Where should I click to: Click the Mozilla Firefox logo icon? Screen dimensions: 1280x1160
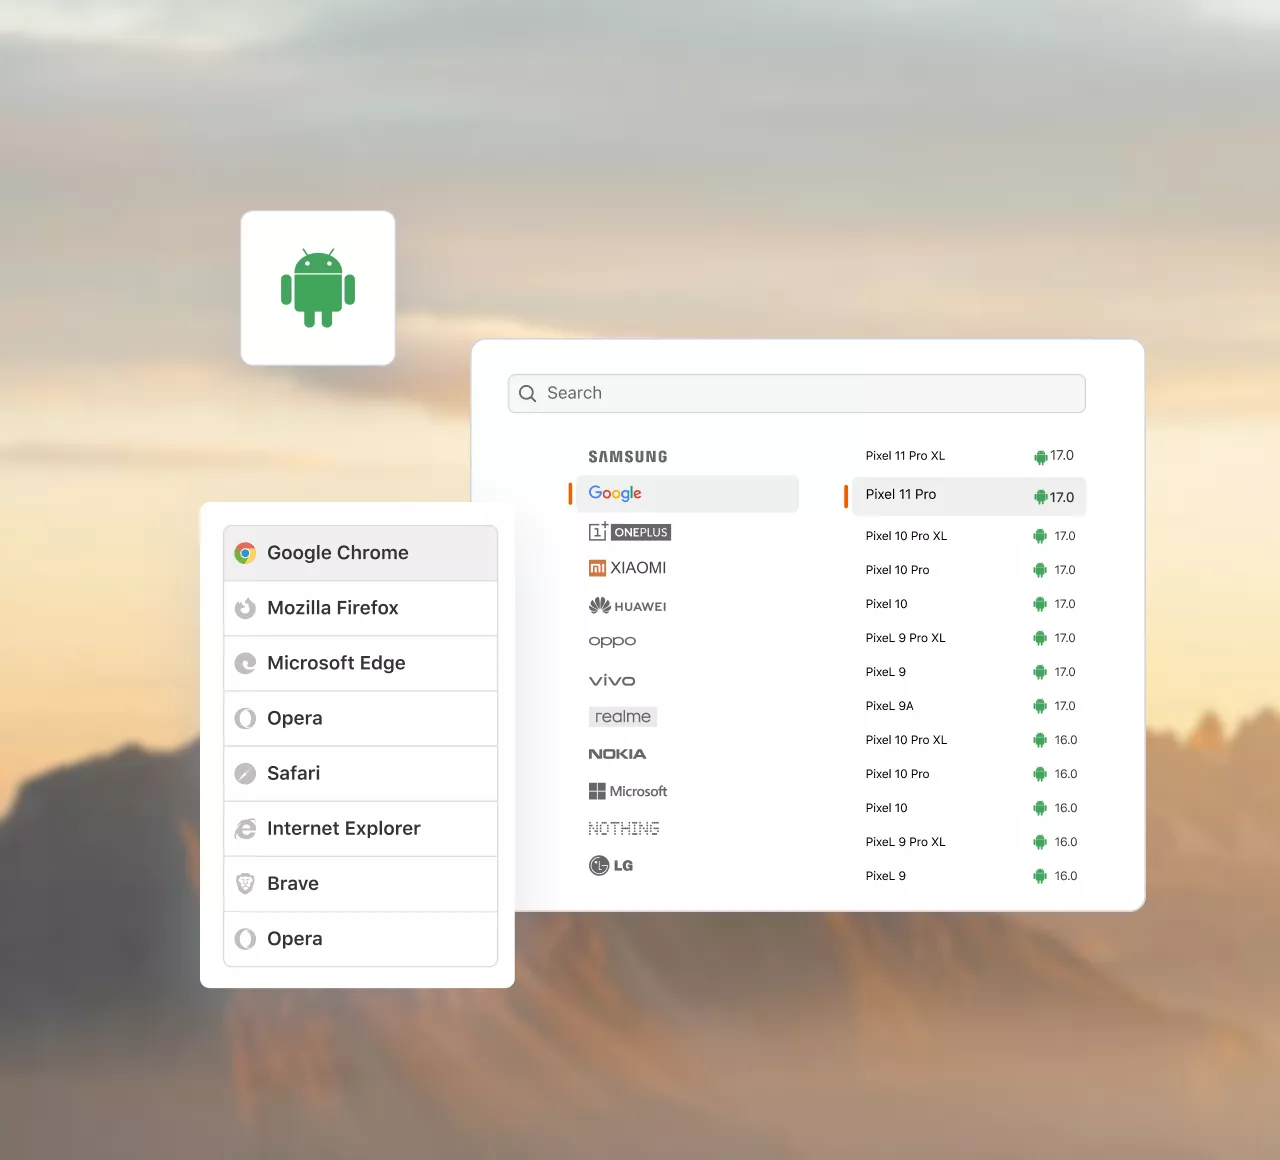[245, 608]
